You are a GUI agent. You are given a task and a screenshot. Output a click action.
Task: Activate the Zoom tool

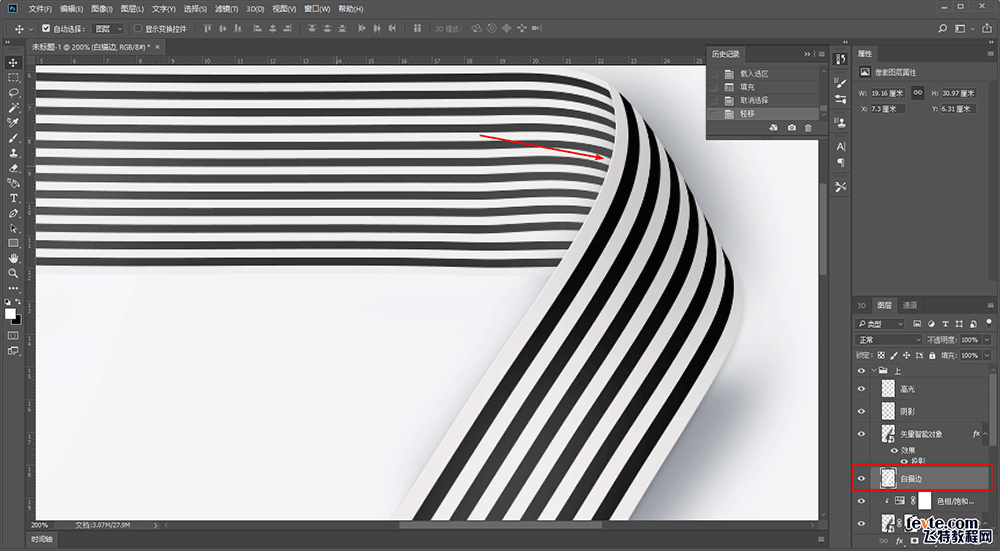point(13,274)
